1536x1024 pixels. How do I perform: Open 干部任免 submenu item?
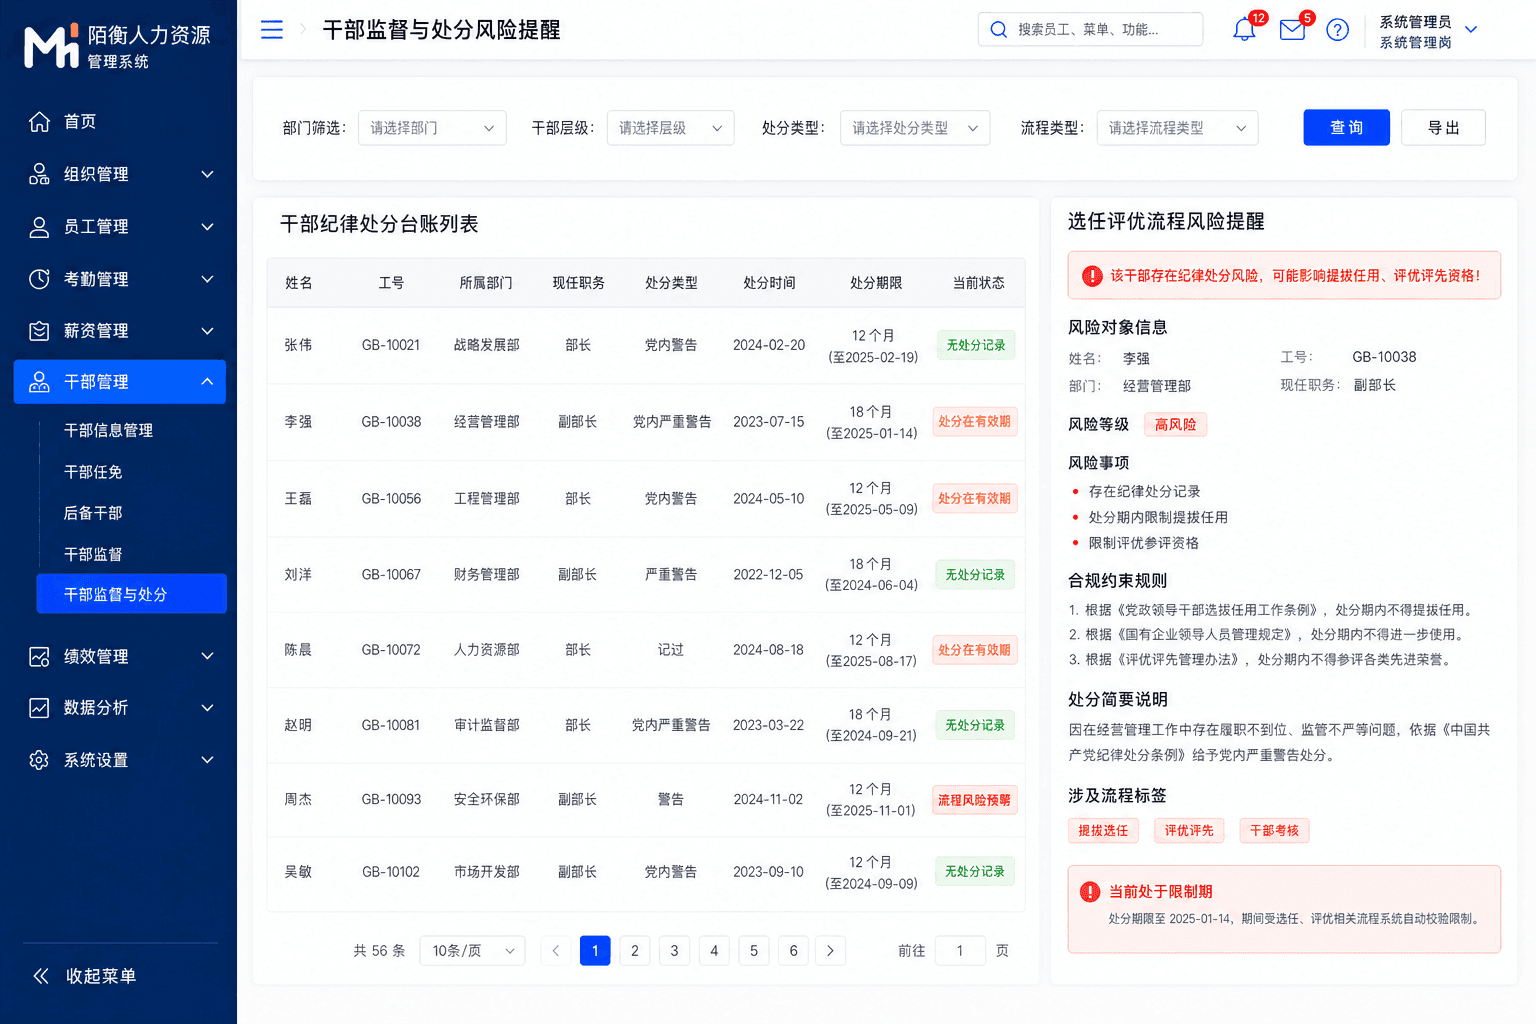(x=93, y=472)
